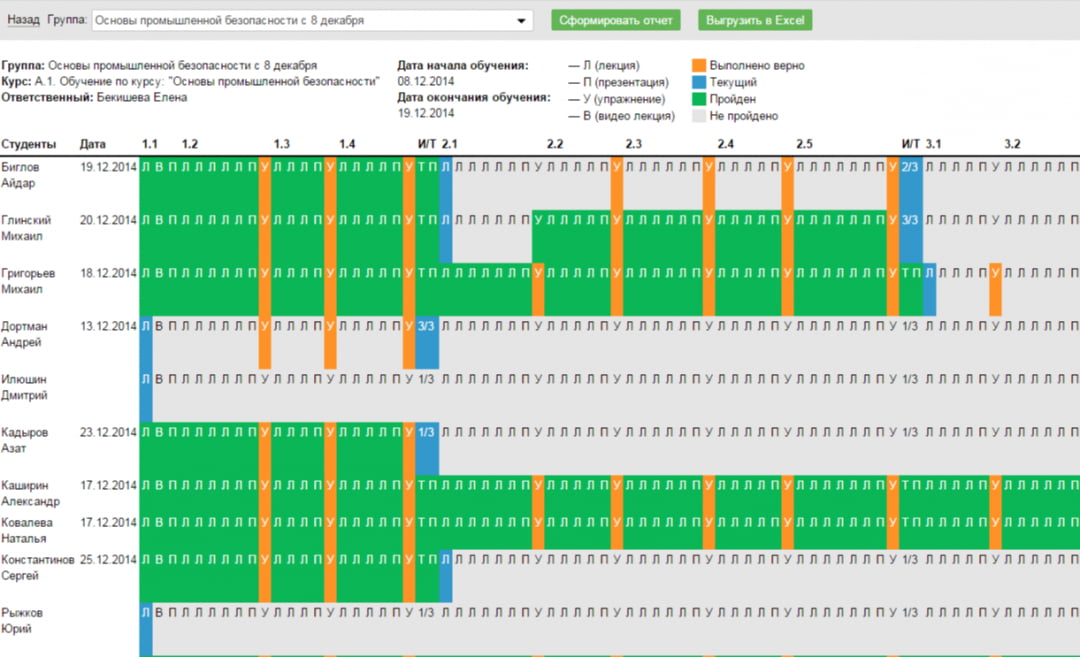The image size is (1080, 657).
Task: Click orange Выполнено верно legend swatch
Action: point(699,66)
